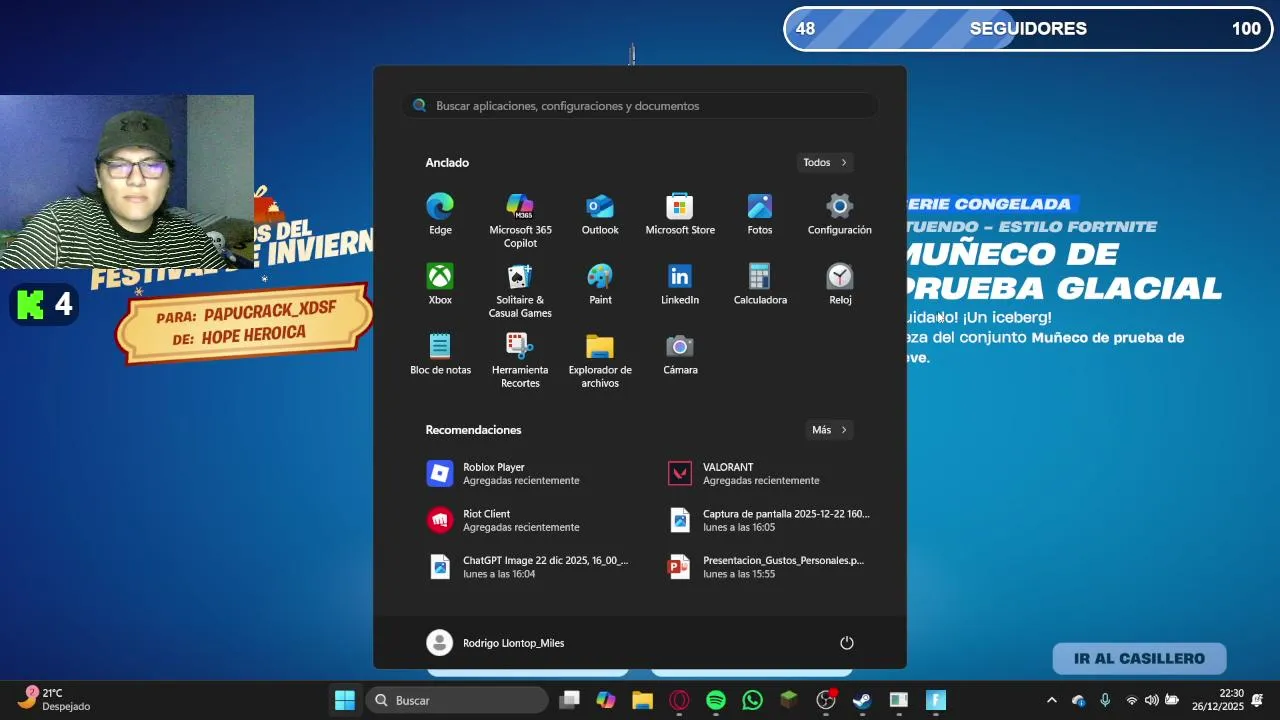Open OBS Studio icon on taskbar
This screenshot has height=720, width=1280.
[x=826, y=700]
